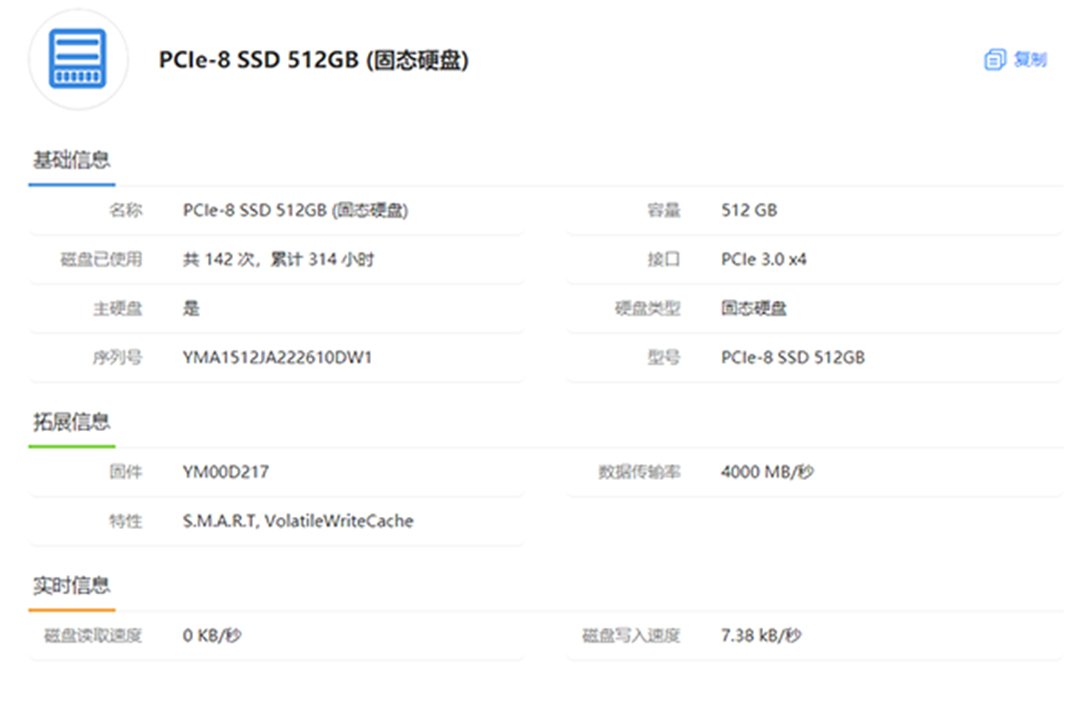Click the blue SSD drive icon
This screenshot has height=710, width=1080.
pyautogui.click(x=78, y=59)
